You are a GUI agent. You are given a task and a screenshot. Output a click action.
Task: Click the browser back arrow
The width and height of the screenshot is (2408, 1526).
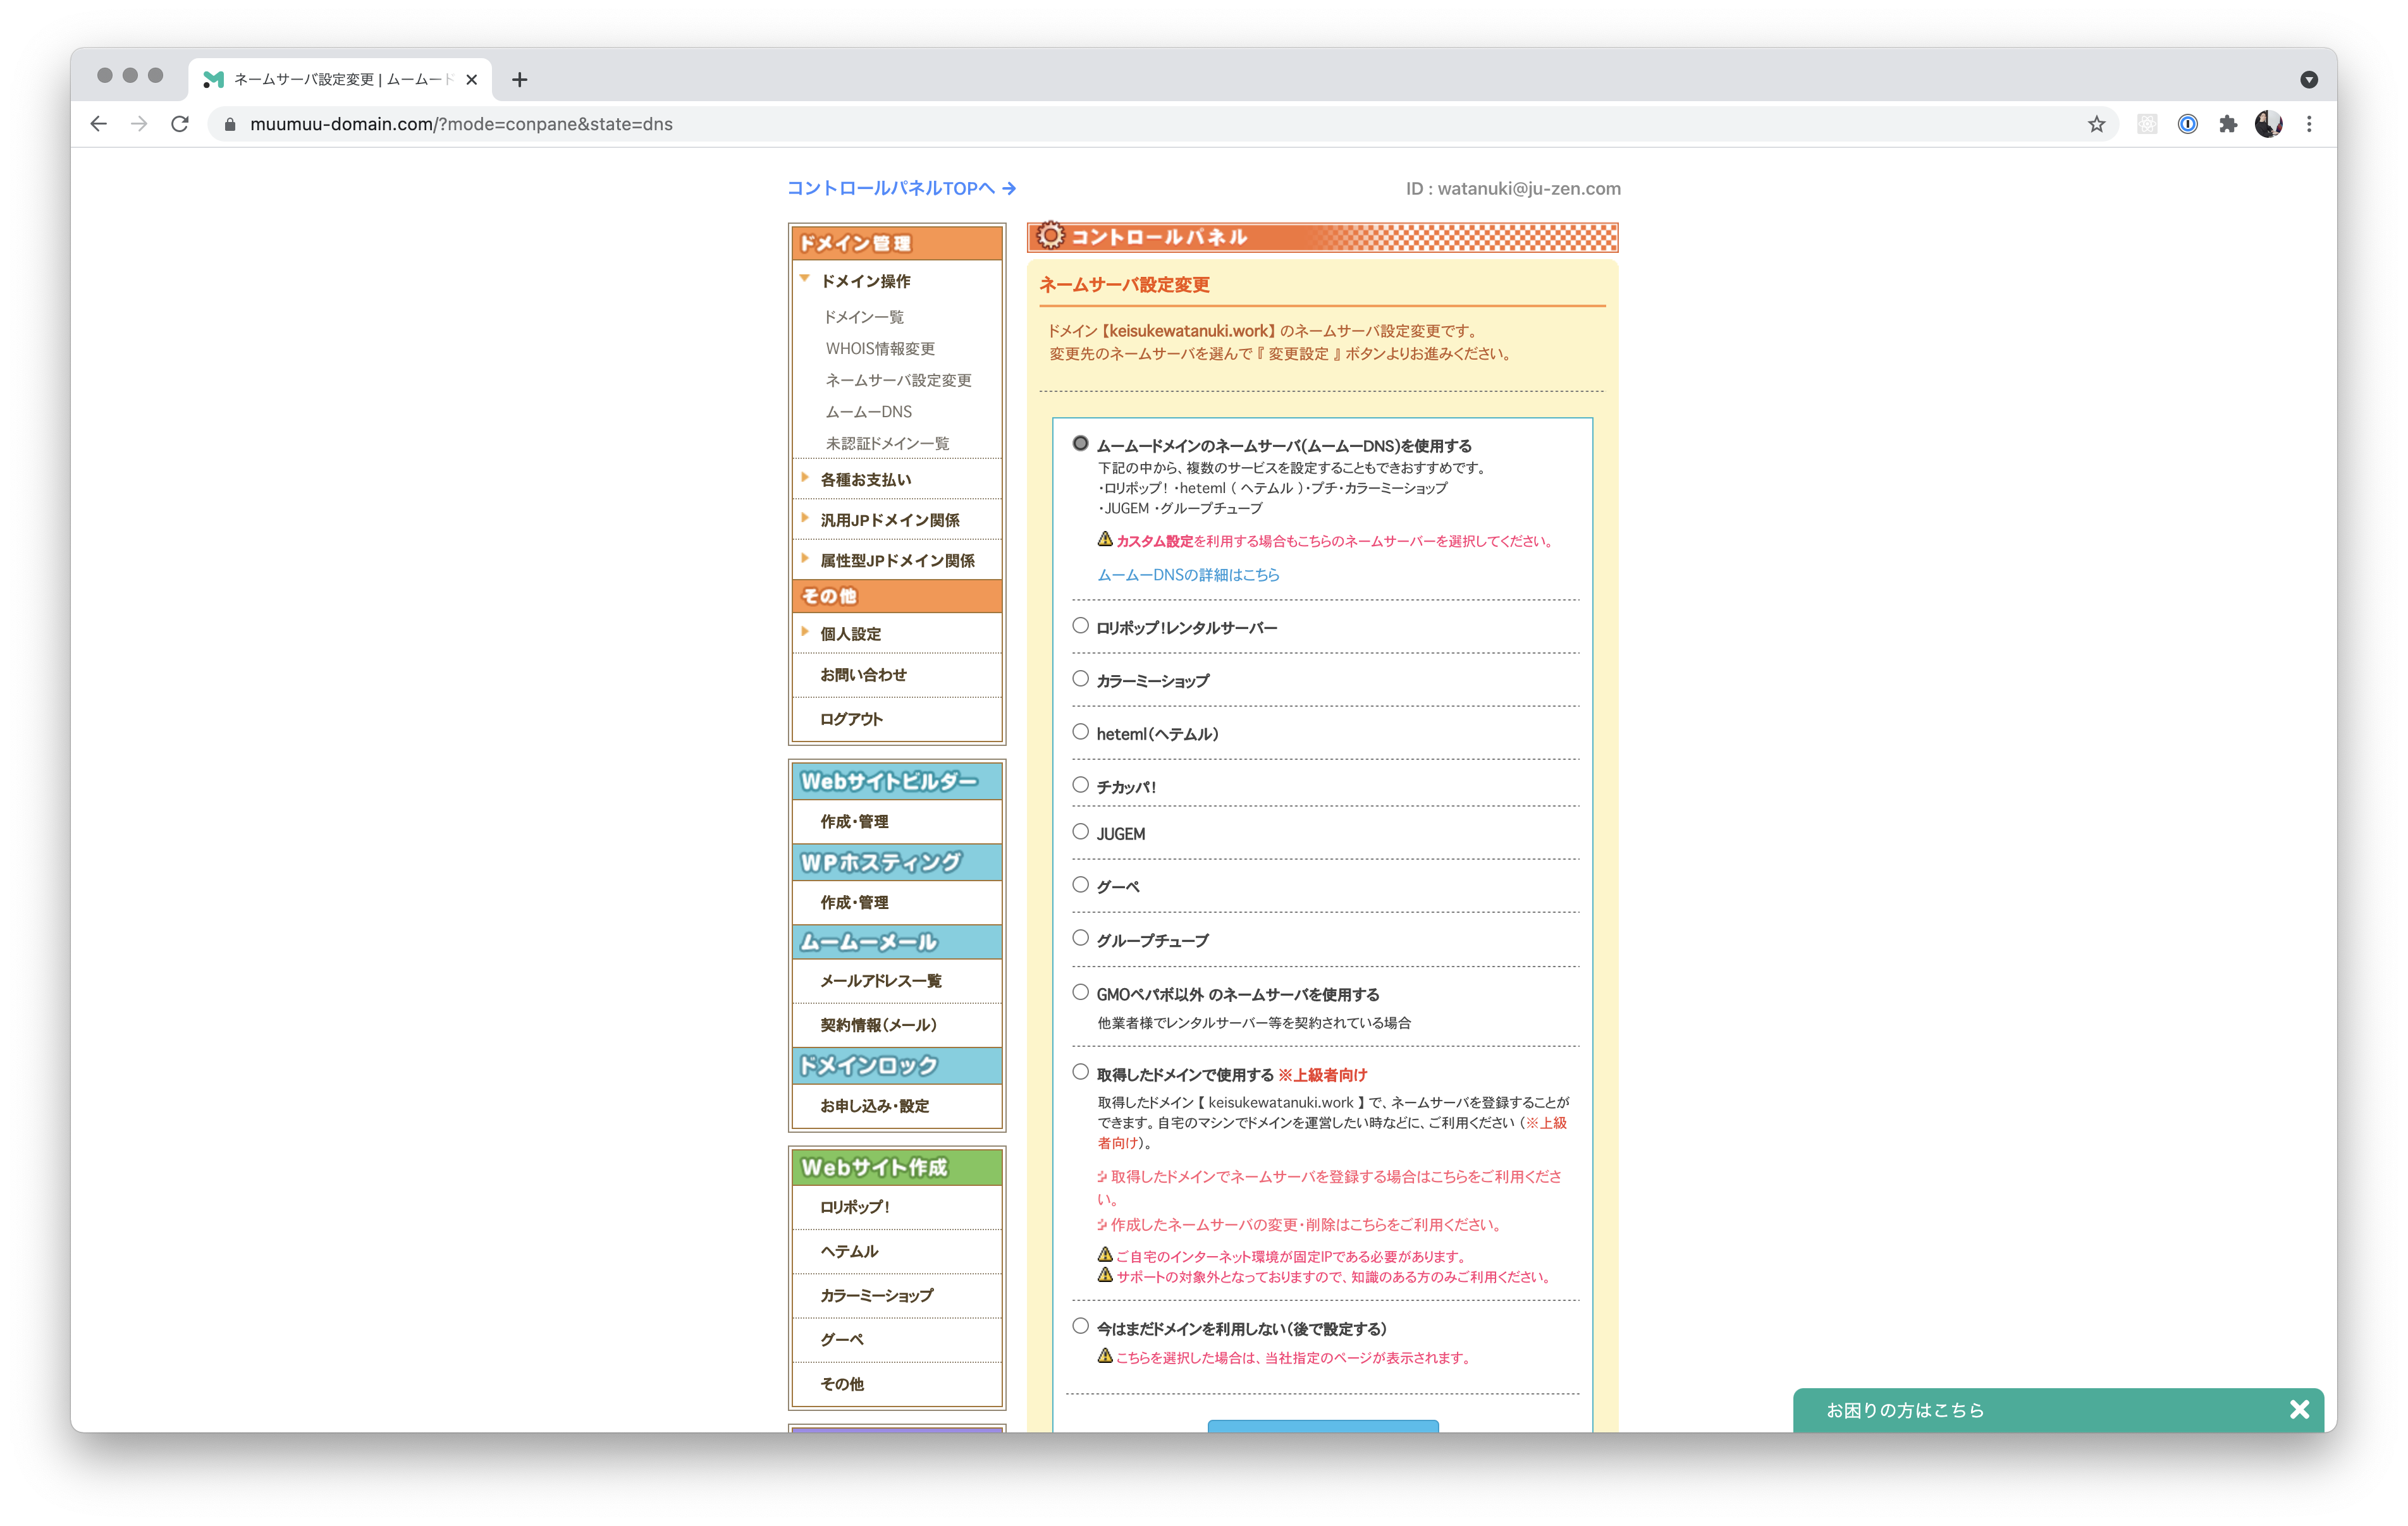[x=98, y=124]
